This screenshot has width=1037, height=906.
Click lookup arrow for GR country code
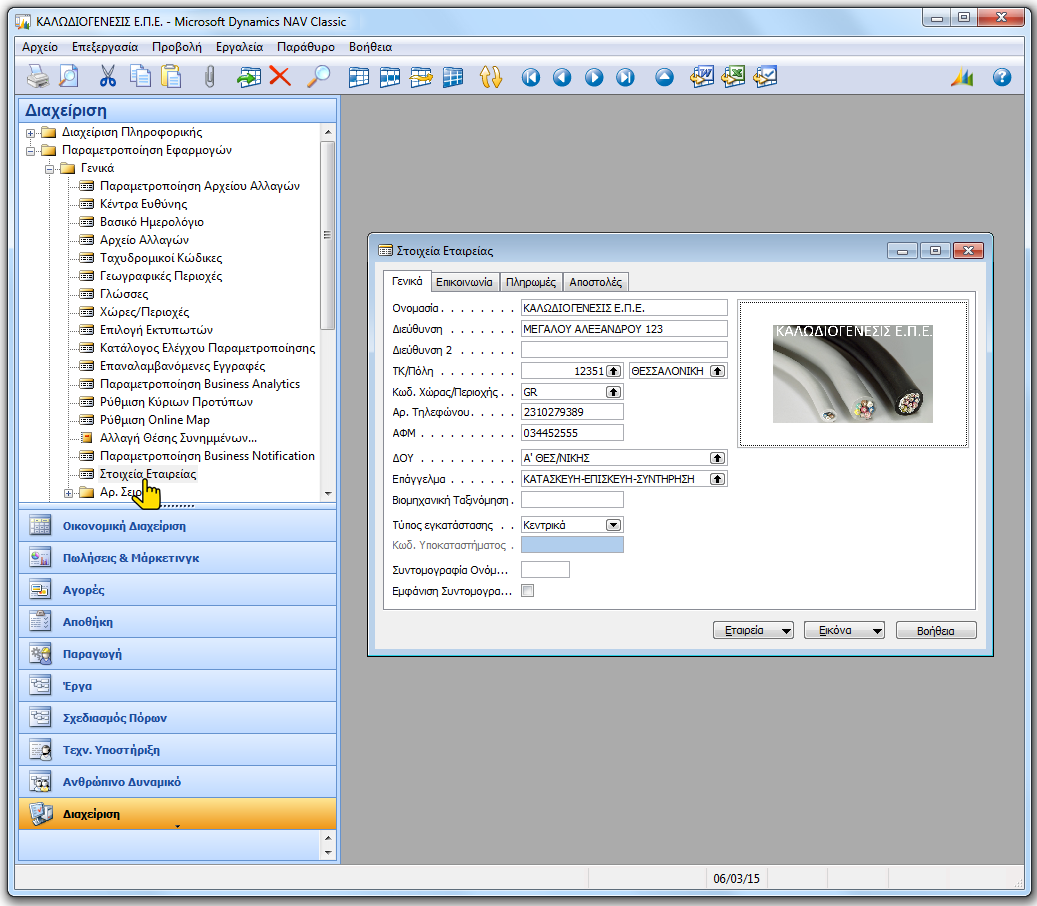pyautogui.click(x=614, y=392)
